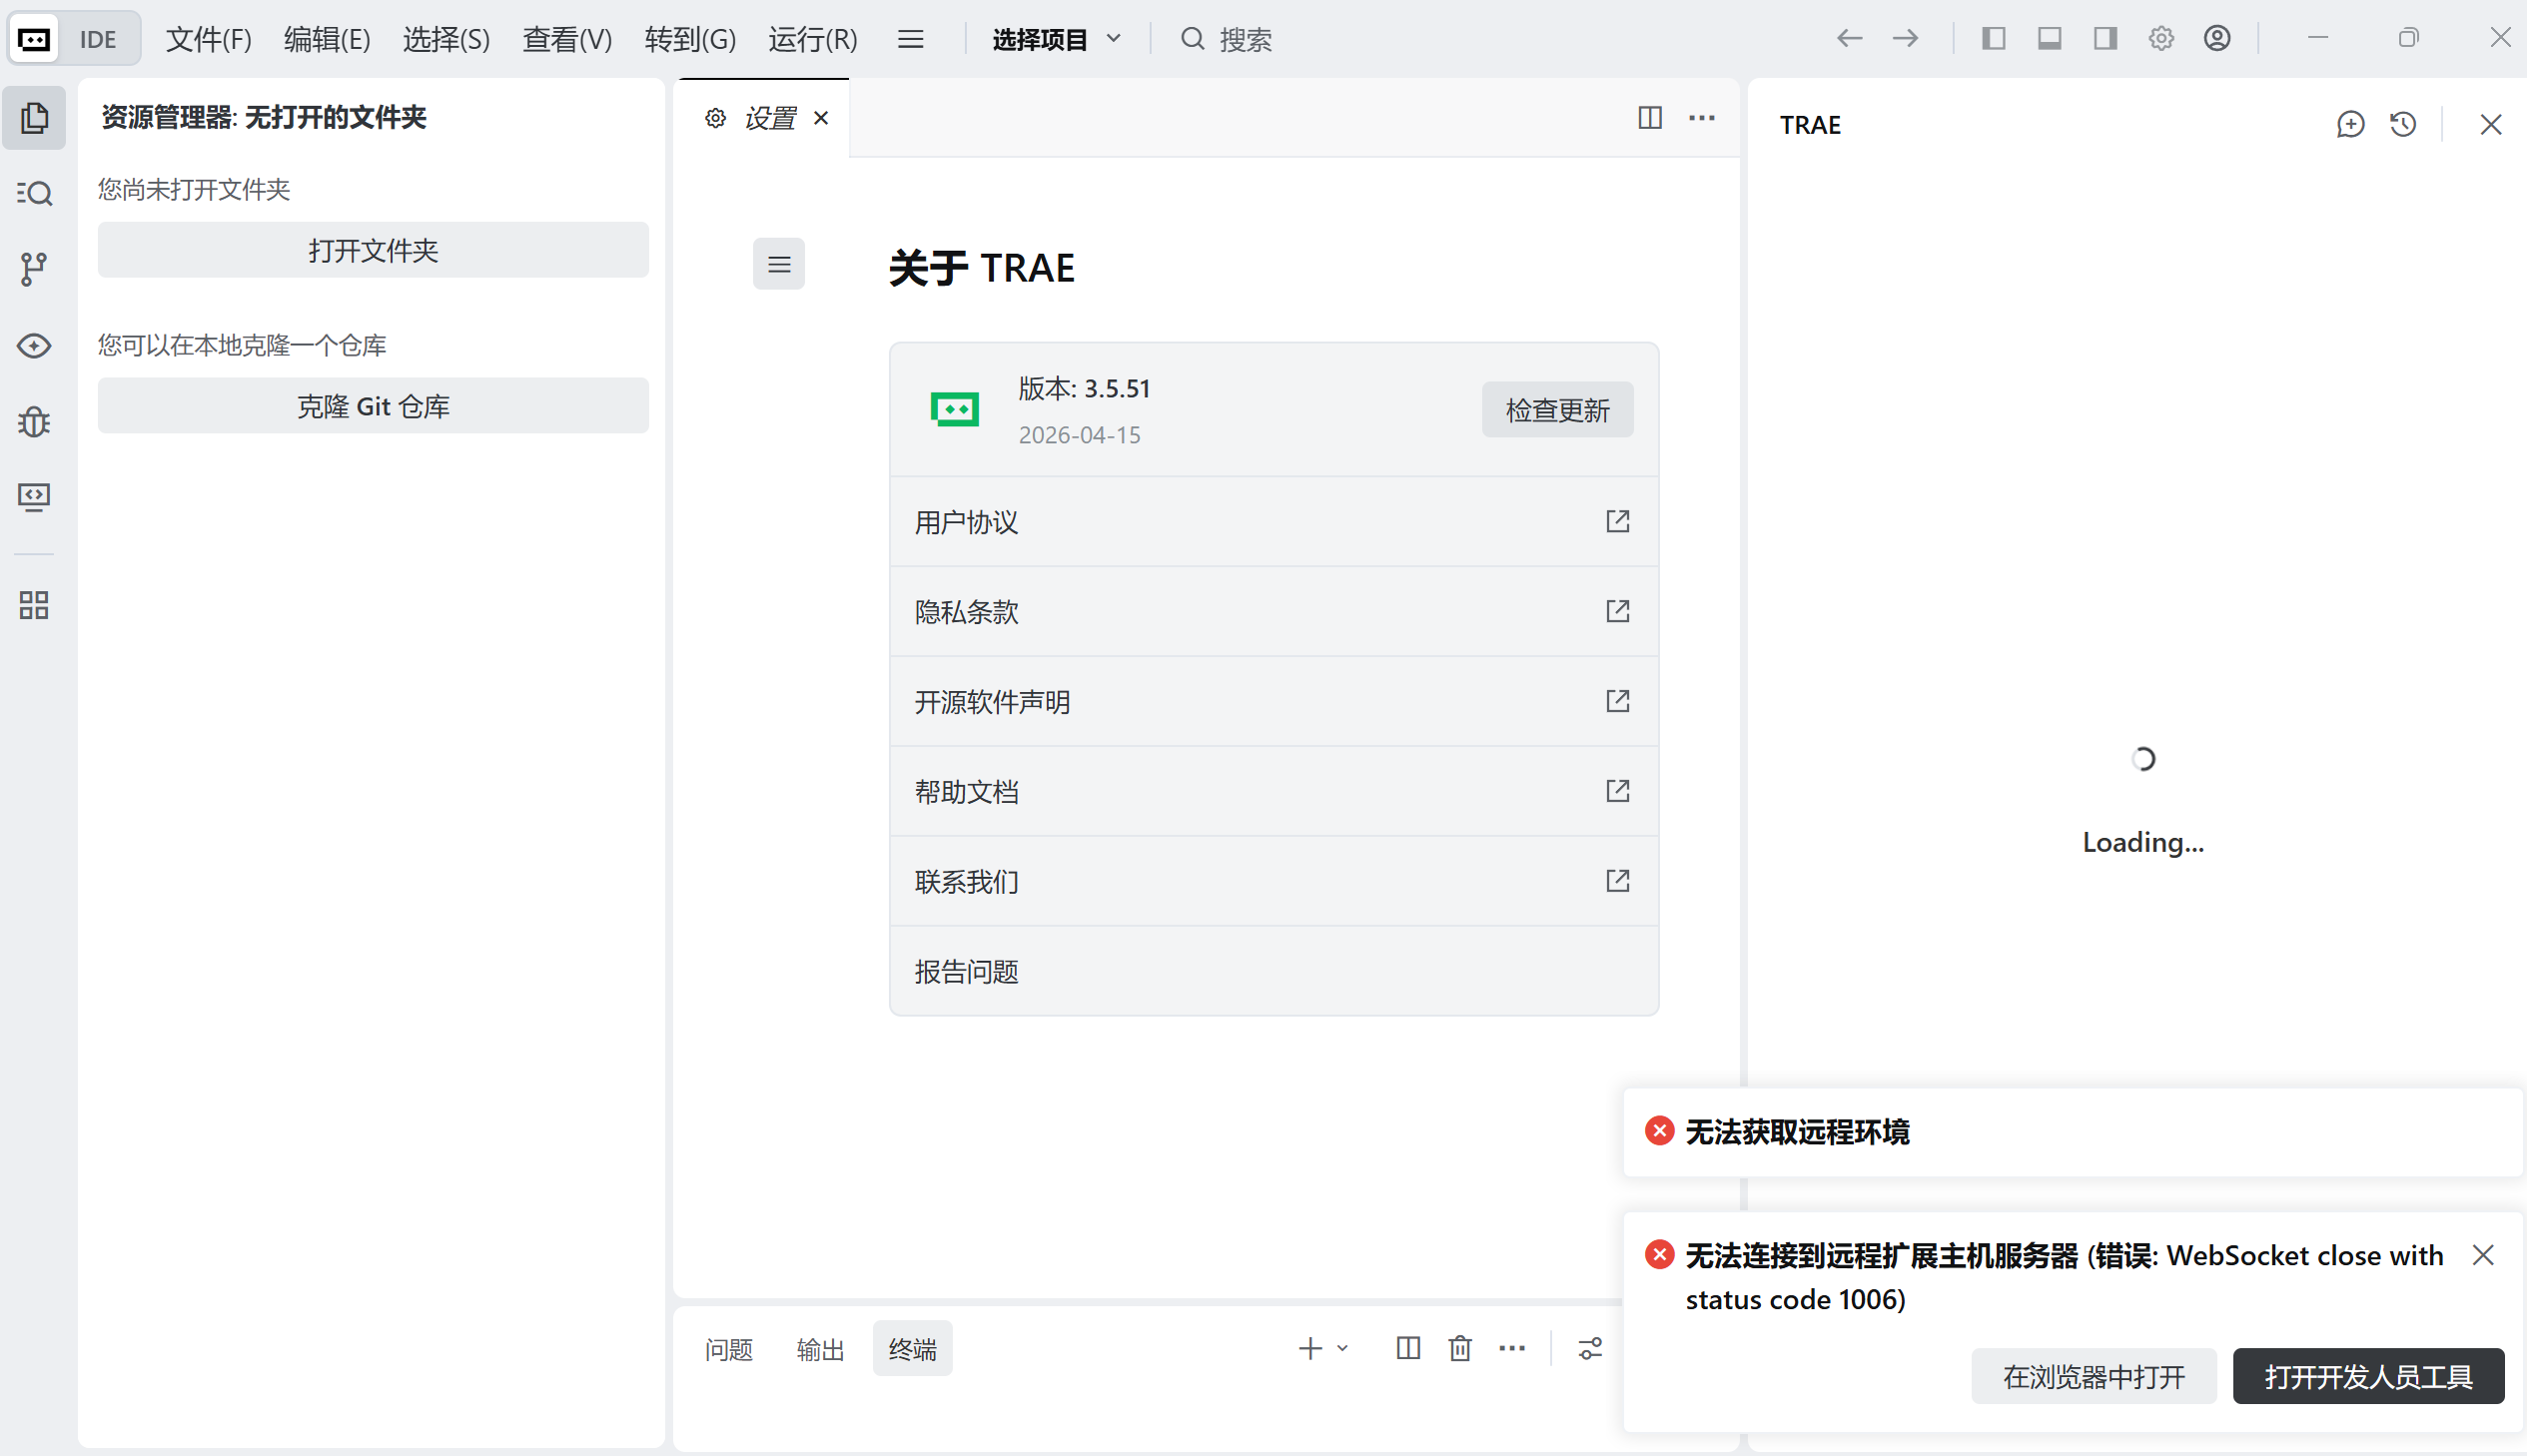The height and width of the screenshot is (1456, 2527).
Task: Expand the 选择项目 dropdown
Action: coord(1056,39)
